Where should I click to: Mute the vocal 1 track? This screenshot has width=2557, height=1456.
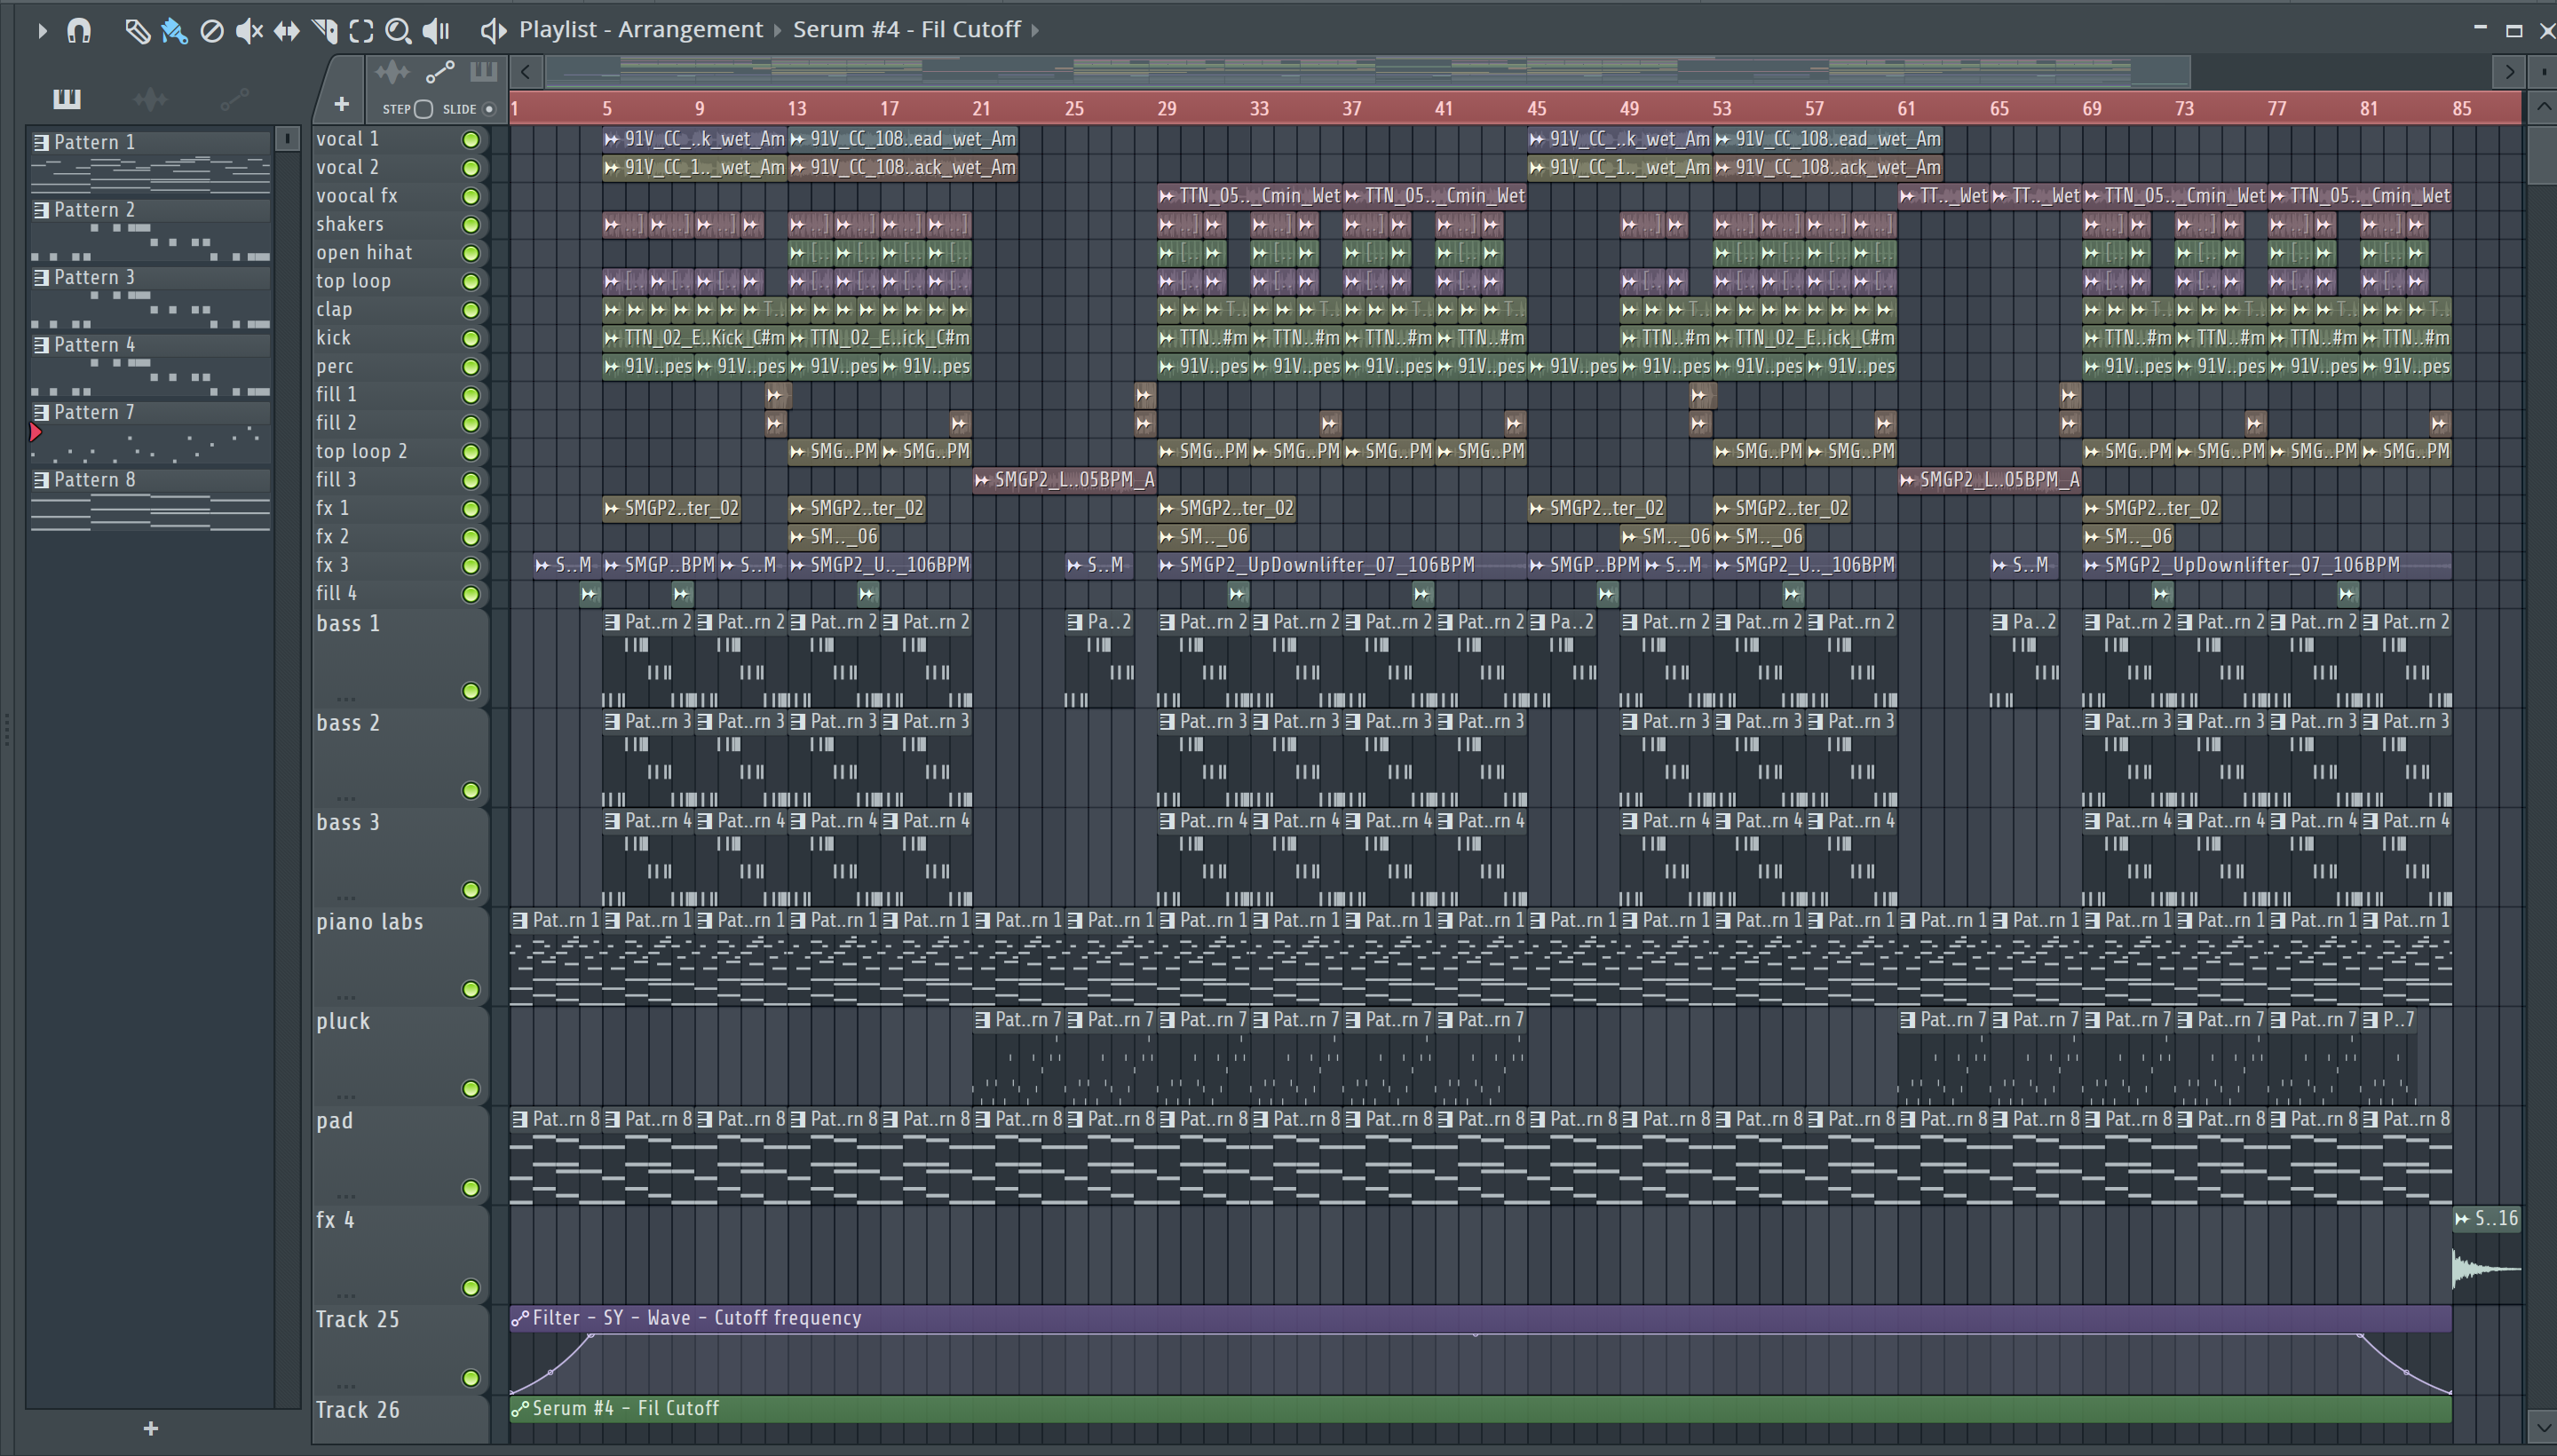coord(470,139)
